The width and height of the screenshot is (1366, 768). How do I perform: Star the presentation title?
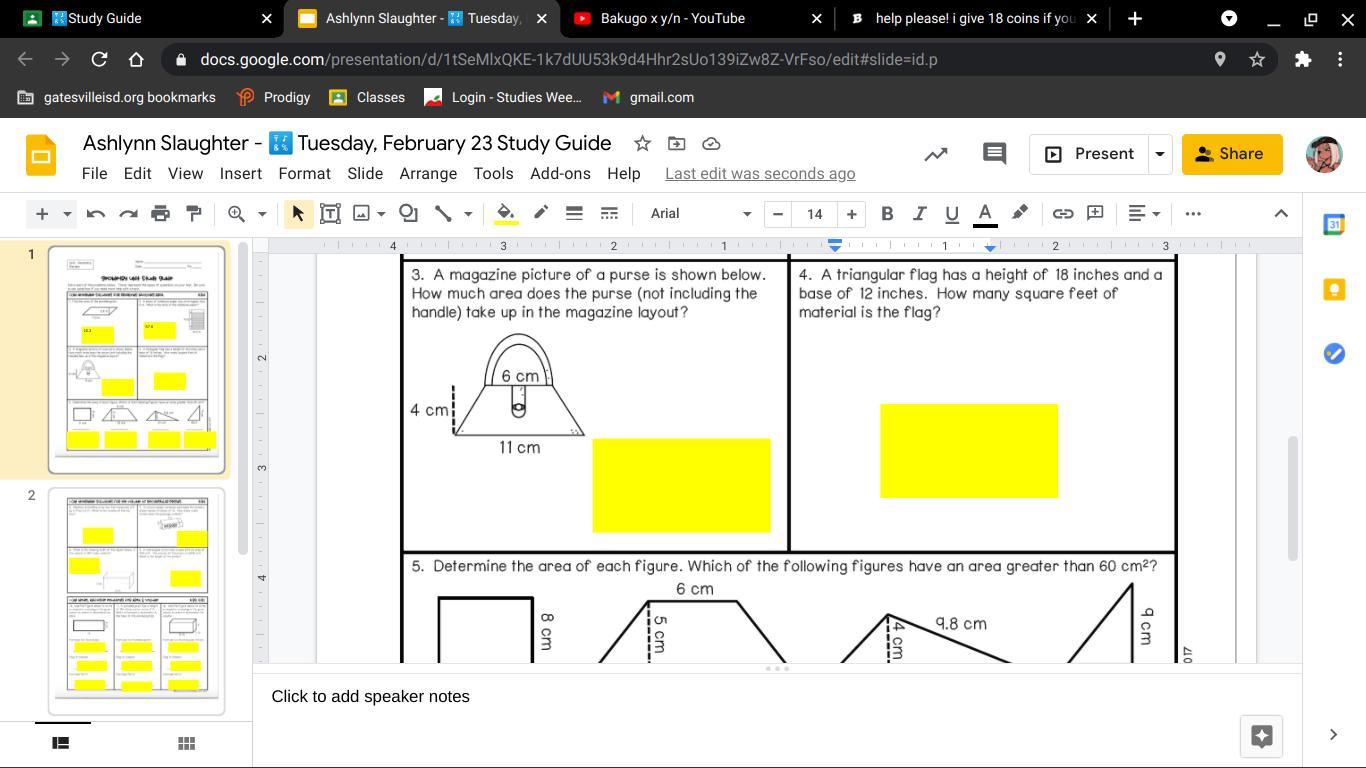pyautogui.click(x=642, y=144)
